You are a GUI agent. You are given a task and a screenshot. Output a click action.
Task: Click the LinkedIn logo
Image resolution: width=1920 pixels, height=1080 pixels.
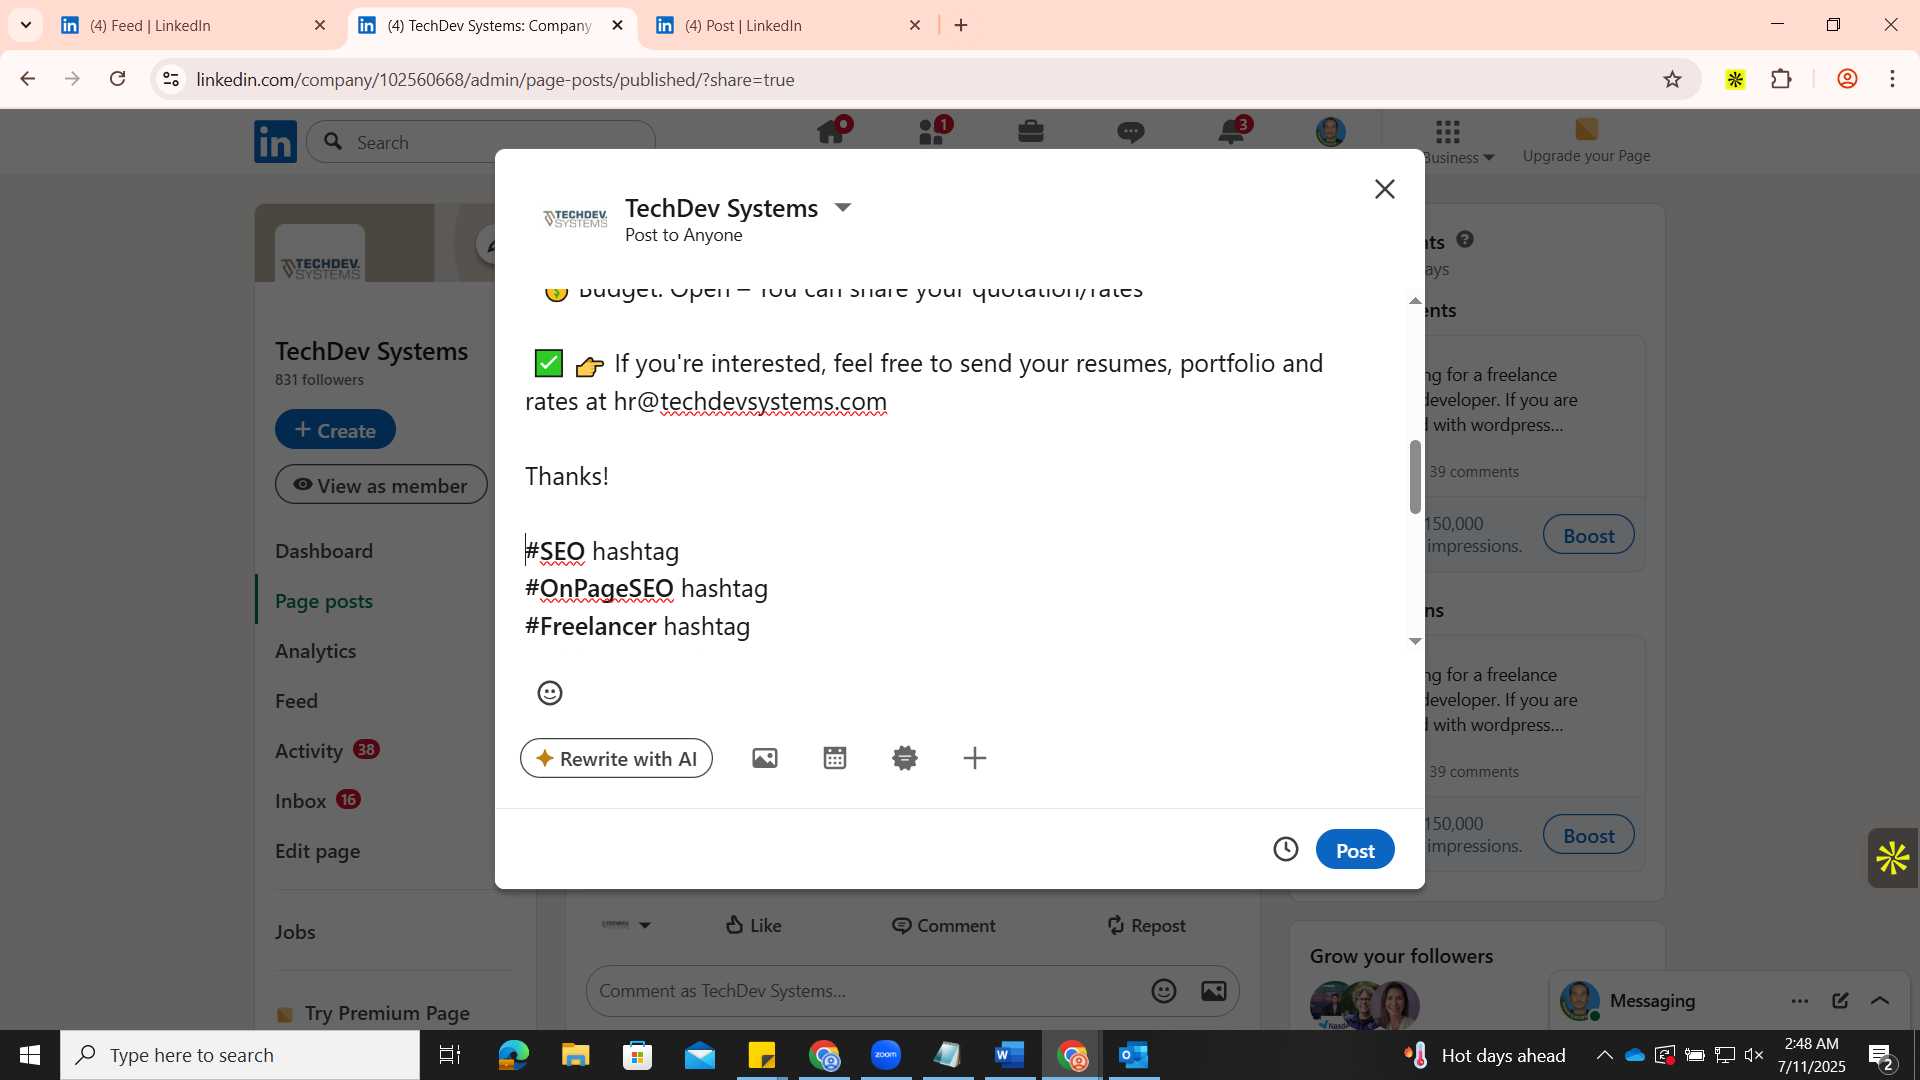point(275,142)
